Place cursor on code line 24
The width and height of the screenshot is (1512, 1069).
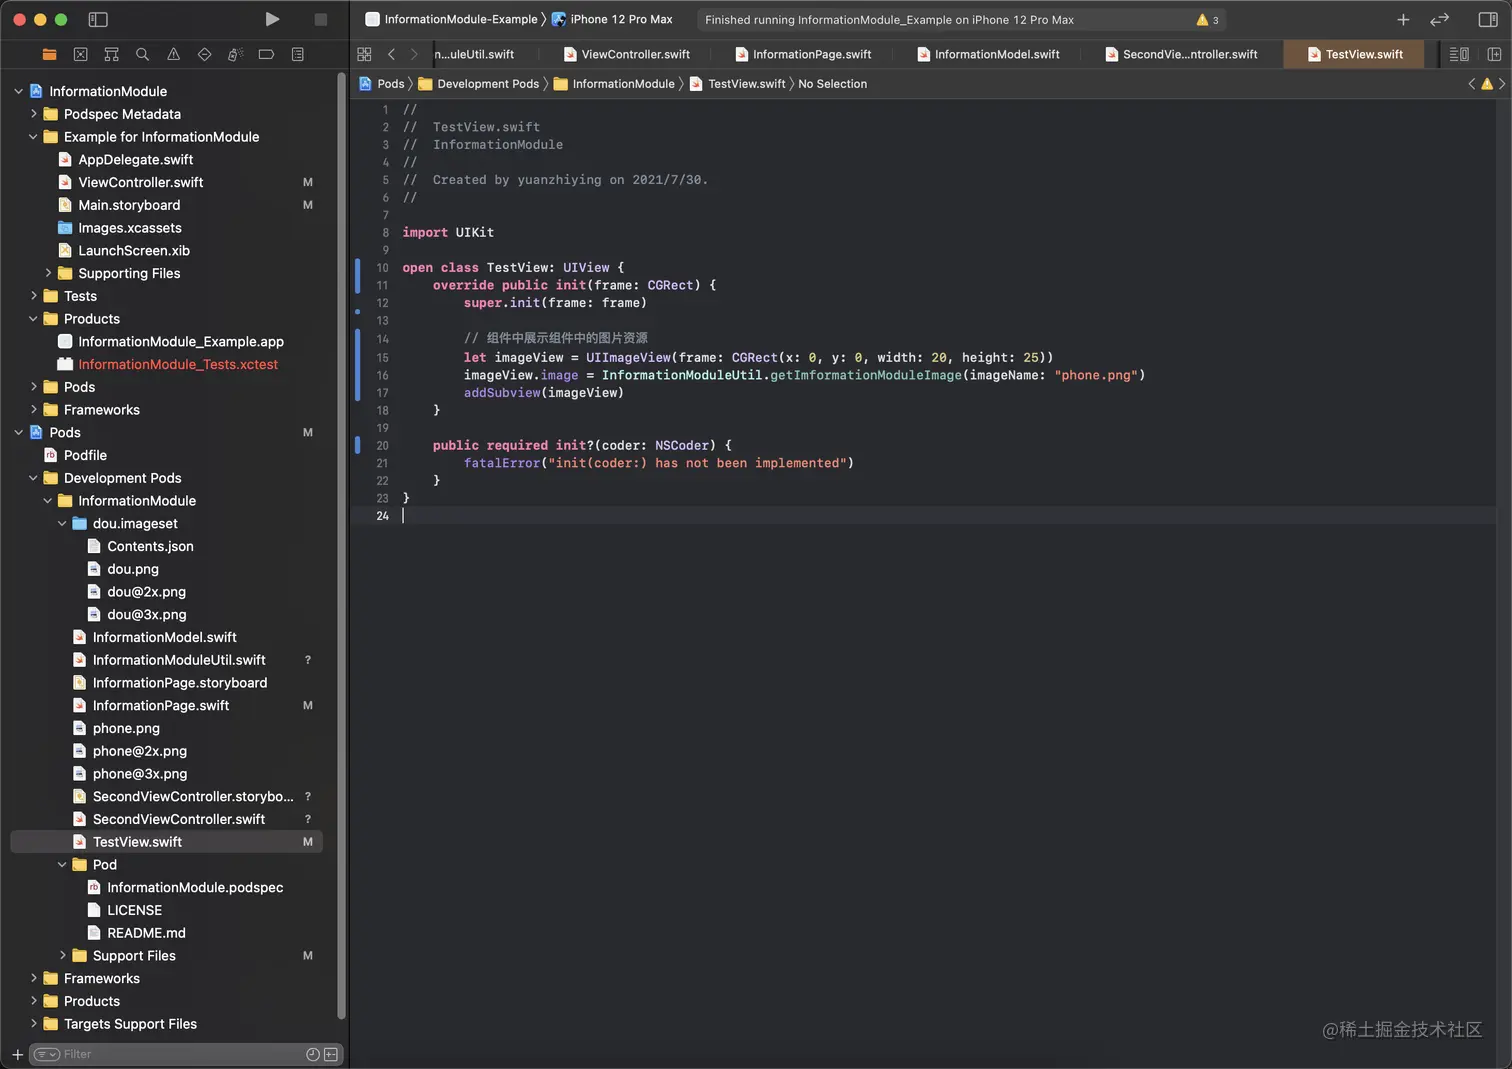click(924, 516)
